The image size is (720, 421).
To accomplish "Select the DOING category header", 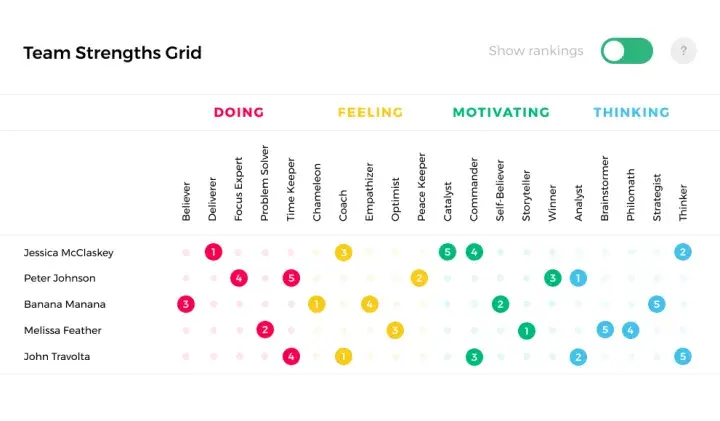I will point(239,112).
